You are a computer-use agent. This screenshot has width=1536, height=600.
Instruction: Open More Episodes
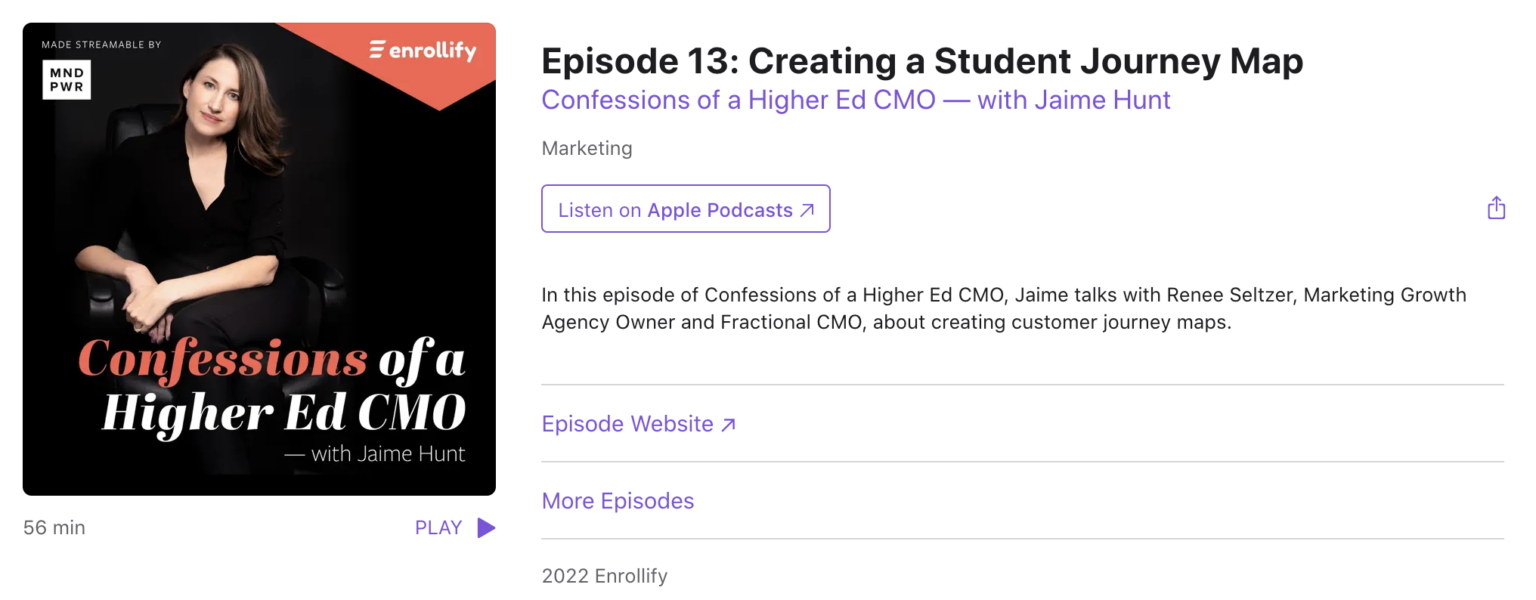617,500
